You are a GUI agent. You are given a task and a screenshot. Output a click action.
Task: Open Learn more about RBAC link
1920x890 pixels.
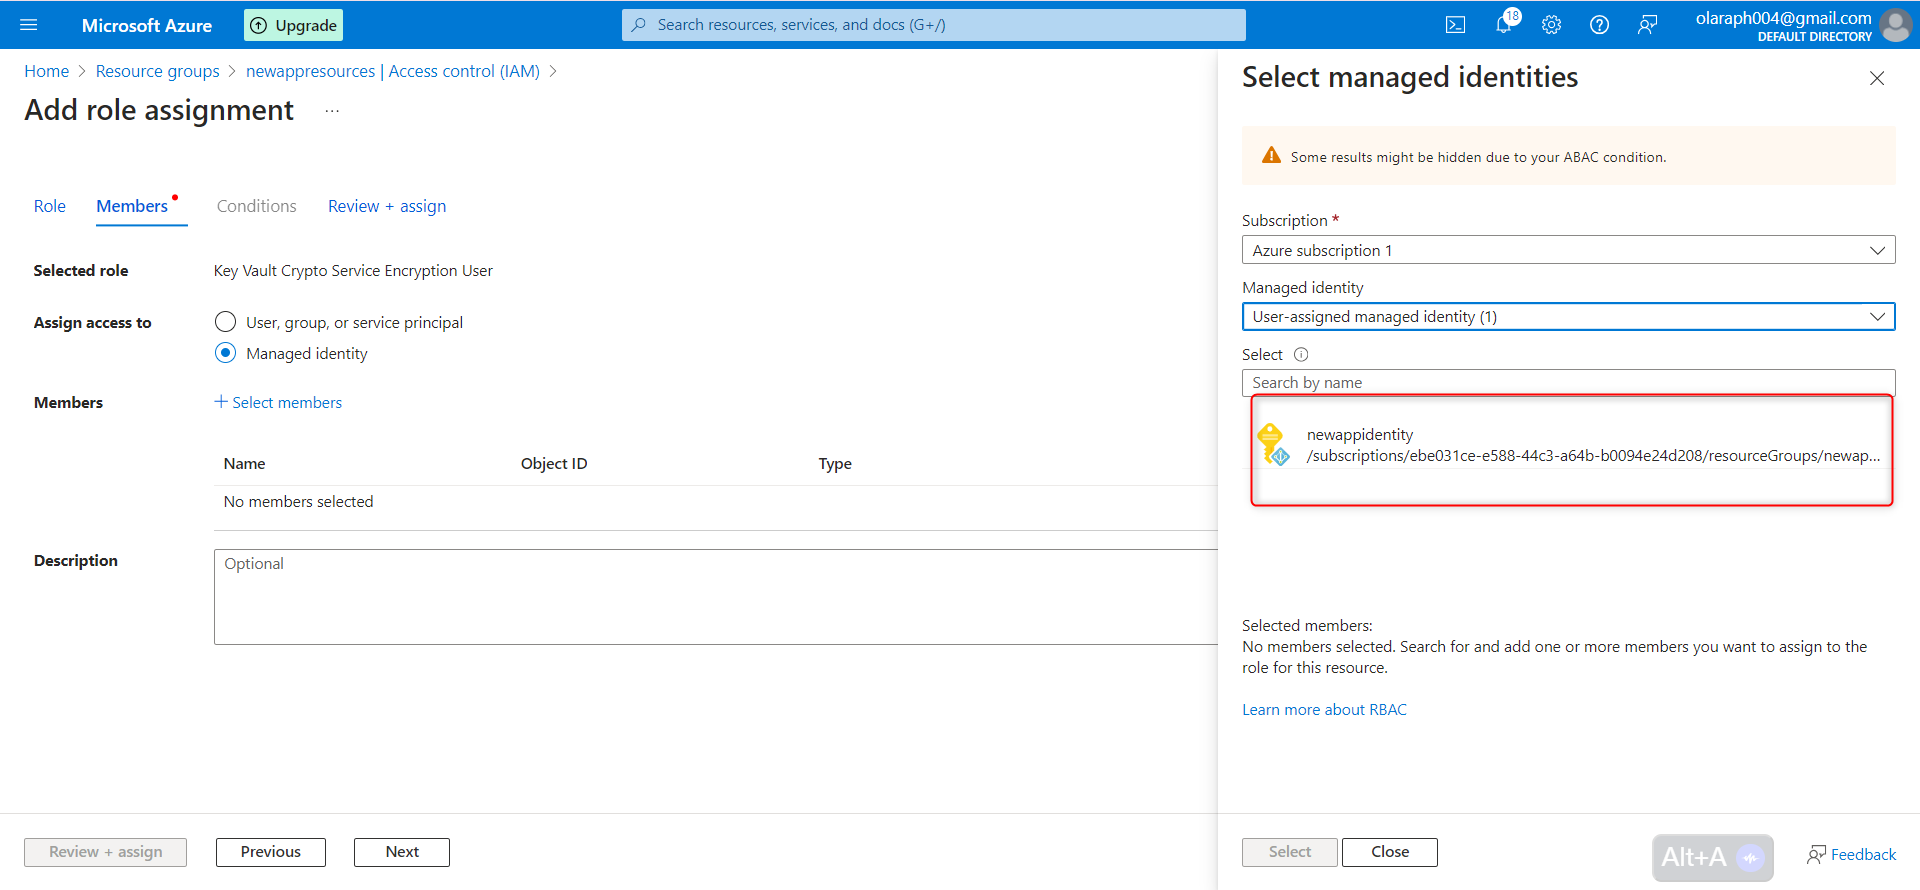click(x=1324, y=710)
